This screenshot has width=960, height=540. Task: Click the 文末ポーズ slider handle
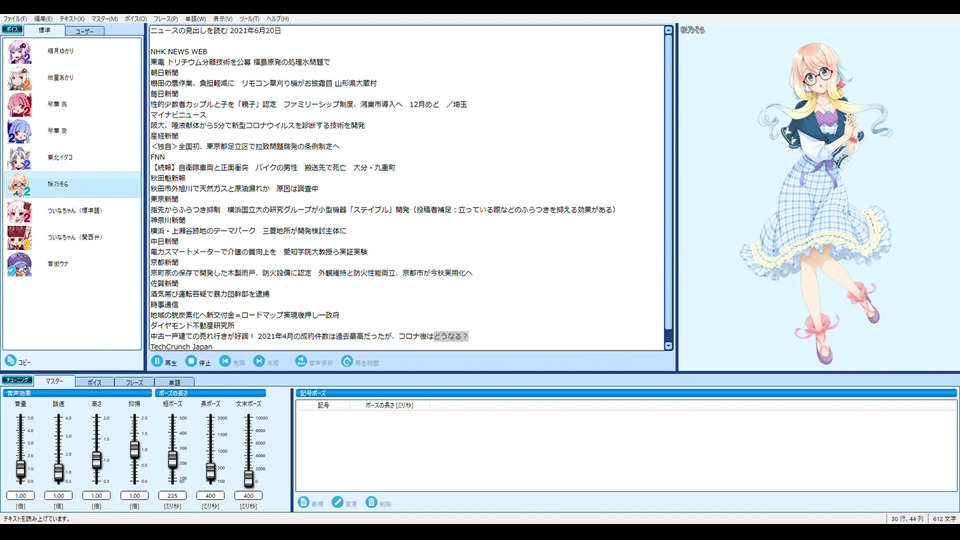(x=249, y=478)
